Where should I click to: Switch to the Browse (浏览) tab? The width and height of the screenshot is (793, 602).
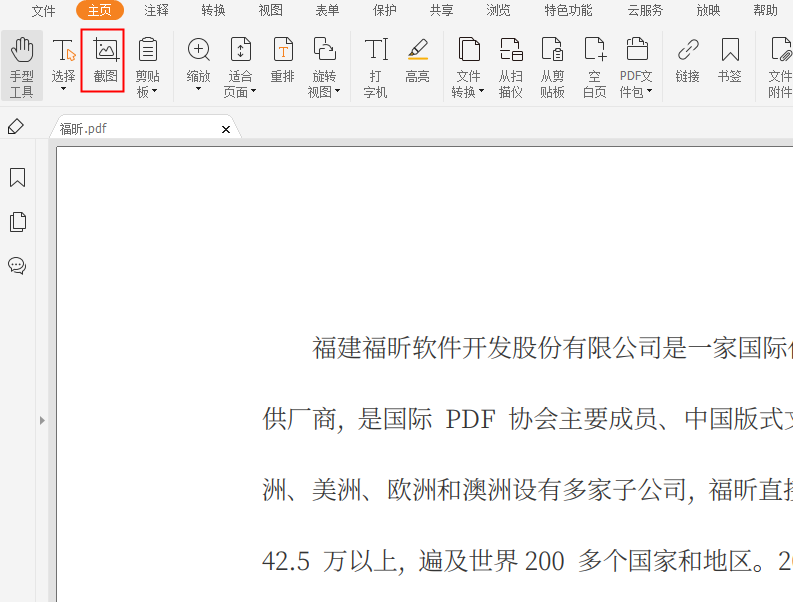[x=498, y=11]
